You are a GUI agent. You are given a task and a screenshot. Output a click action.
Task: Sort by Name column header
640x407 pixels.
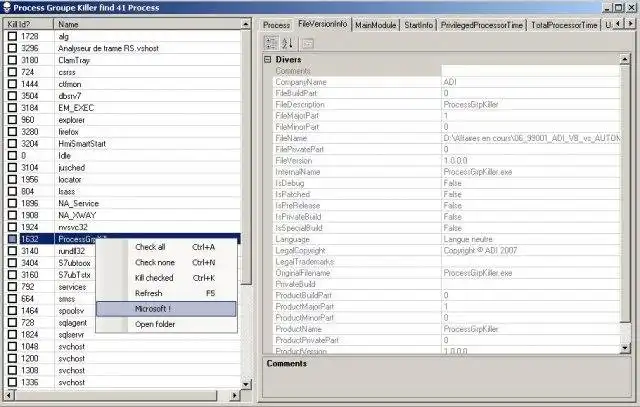147,24
